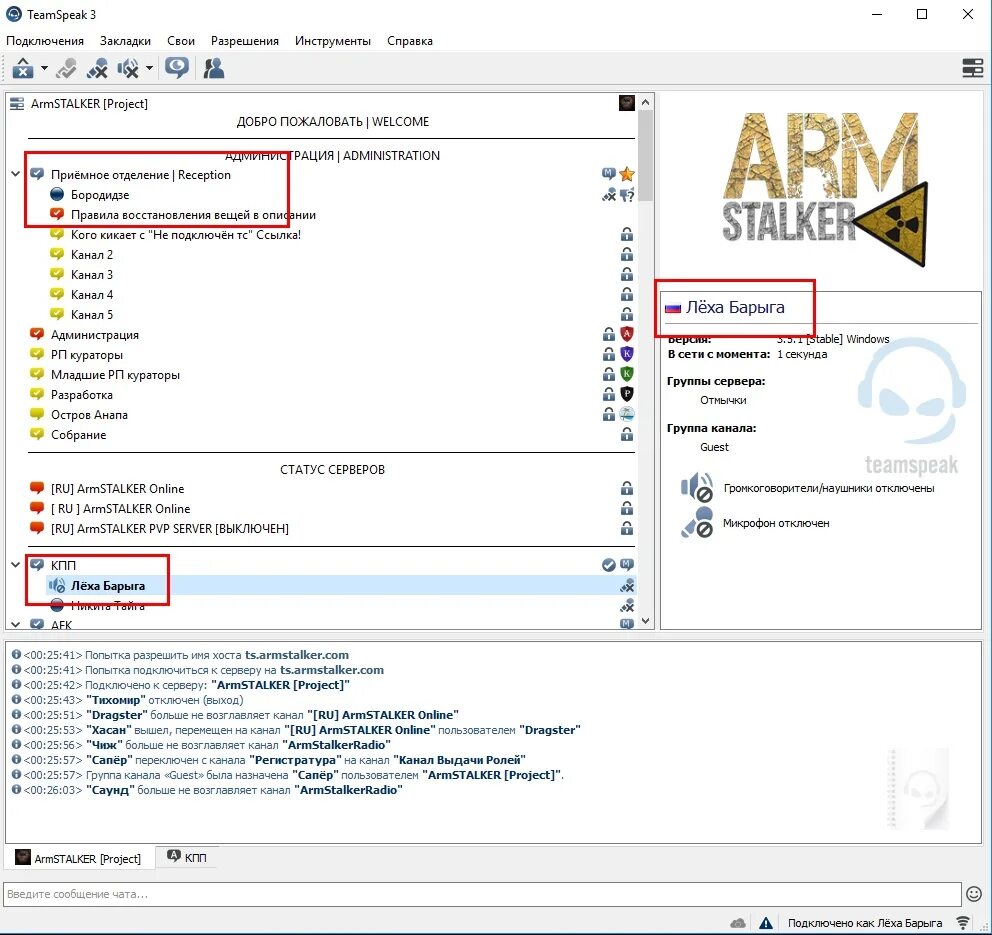Click the connection quality Wi-Fi icon in status bar
This screenshot has height=935, width=992.
pyautogui.click(x=964, y=923)
